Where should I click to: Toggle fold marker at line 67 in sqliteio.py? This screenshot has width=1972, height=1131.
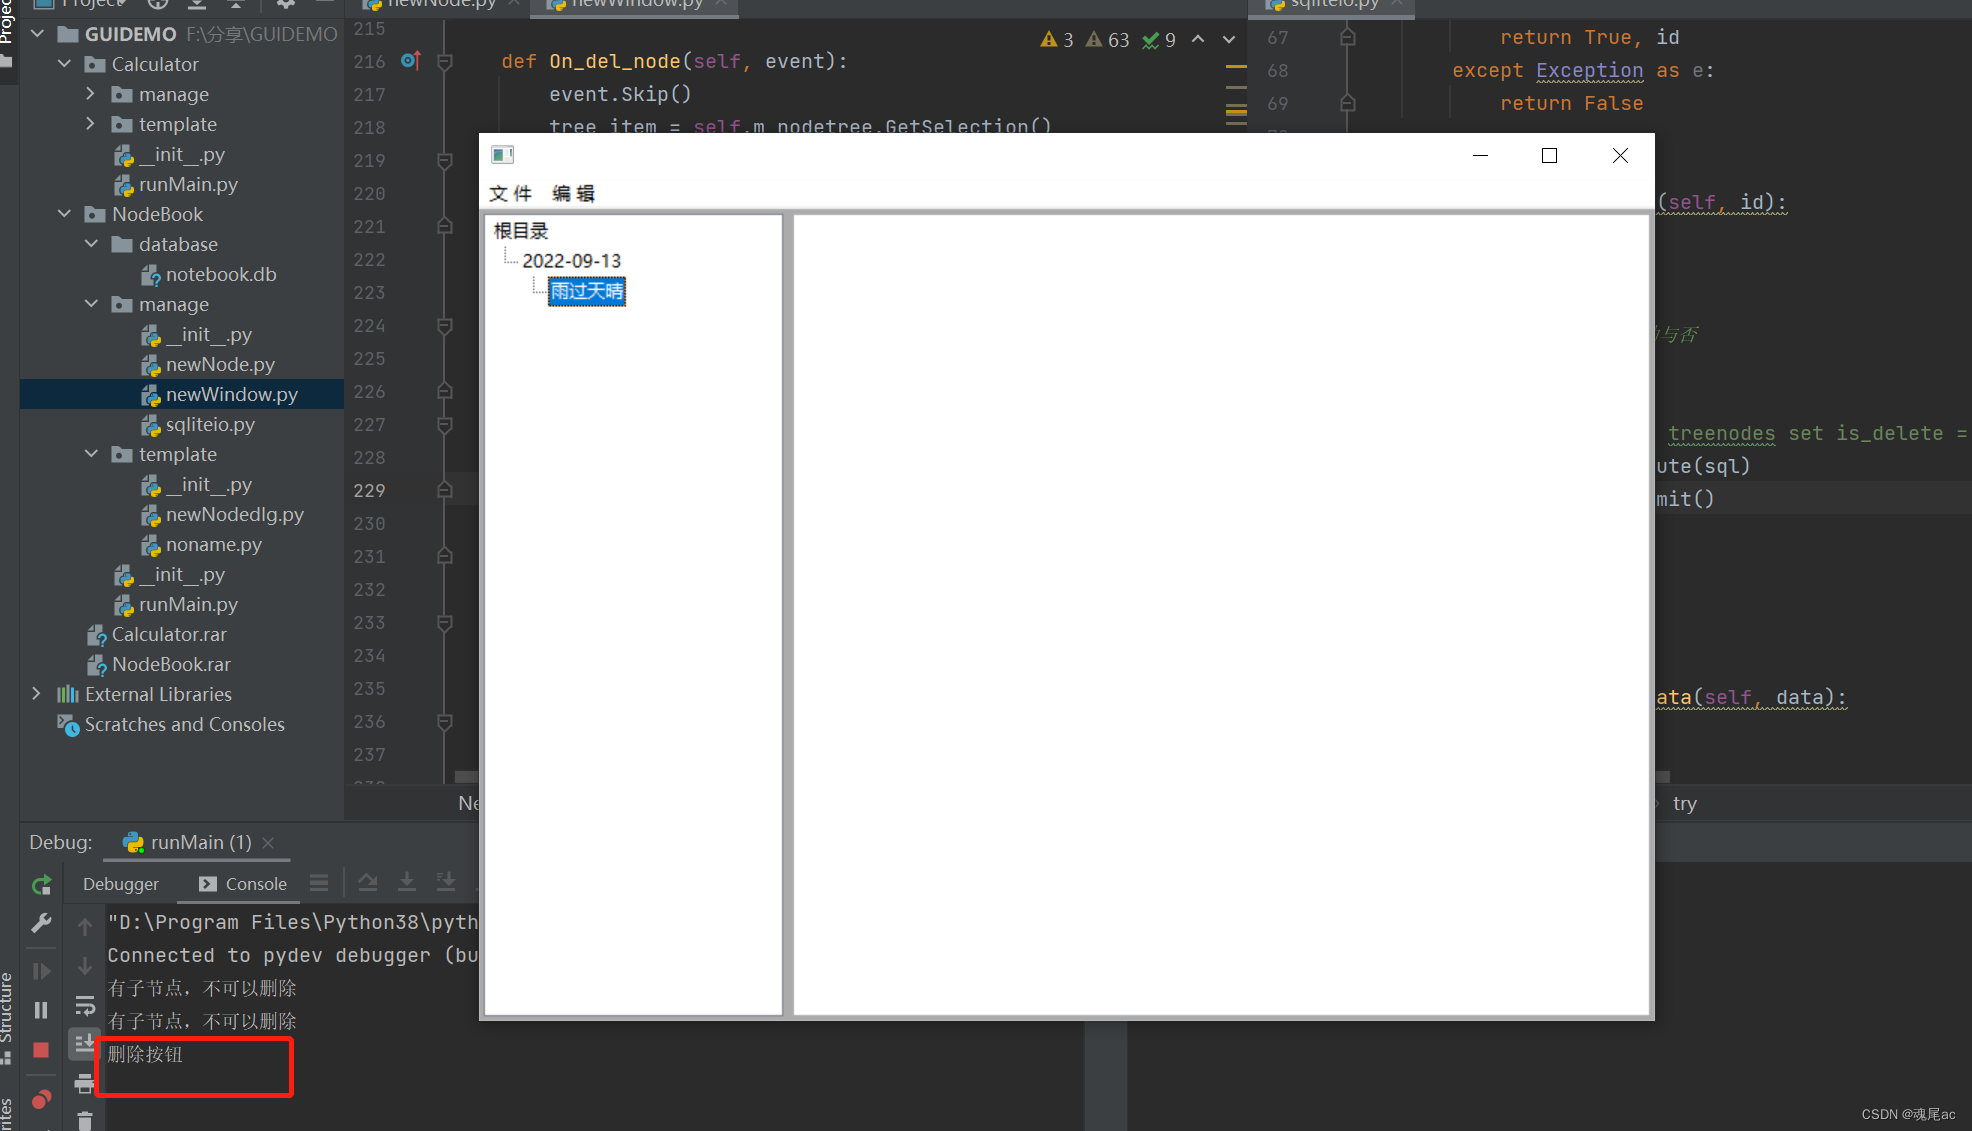point(1347,38)
